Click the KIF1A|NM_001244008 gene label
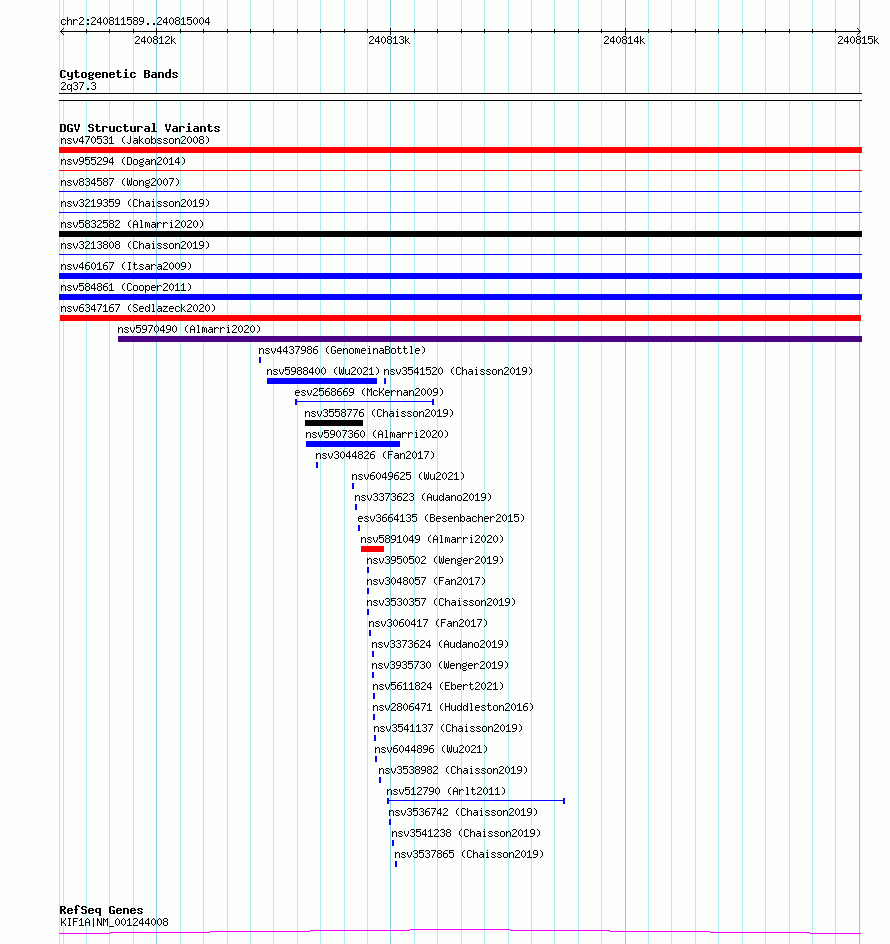This screenshot has height=944, width=890. [114, 922]
